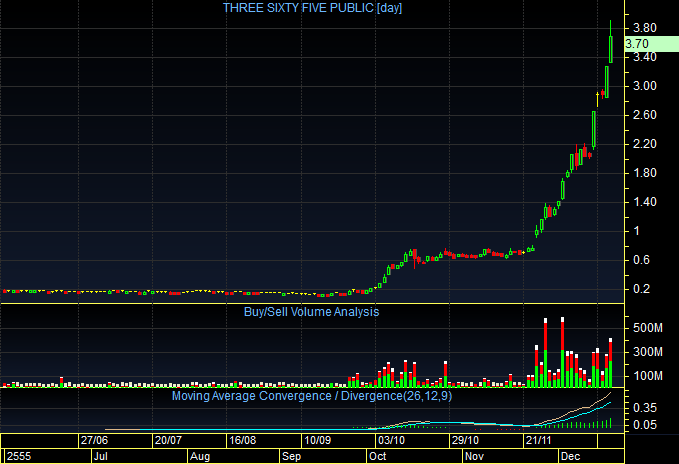Click the 2.20 price axis label

(644, 144)
